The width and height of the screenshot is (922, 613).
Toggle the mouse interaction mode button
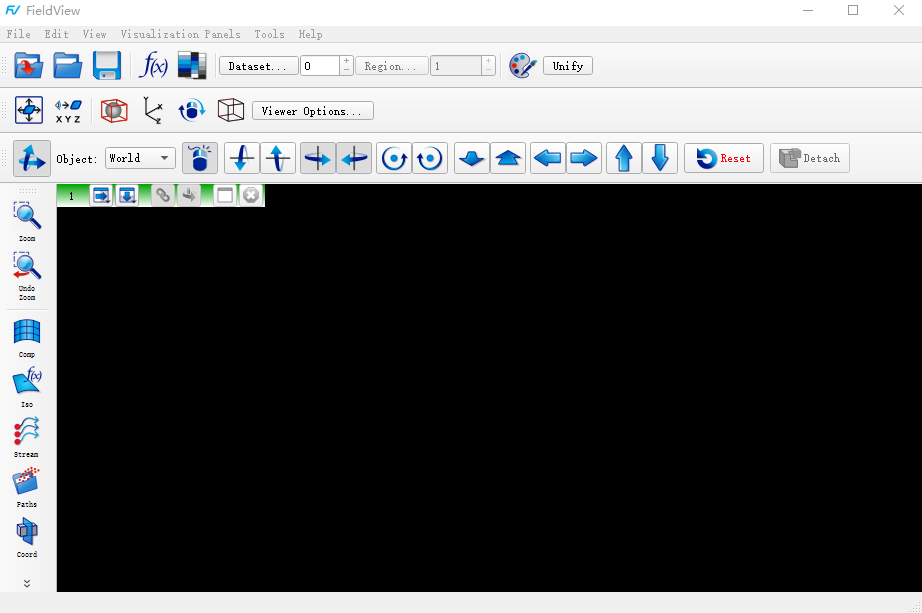[x=200, y=158]
